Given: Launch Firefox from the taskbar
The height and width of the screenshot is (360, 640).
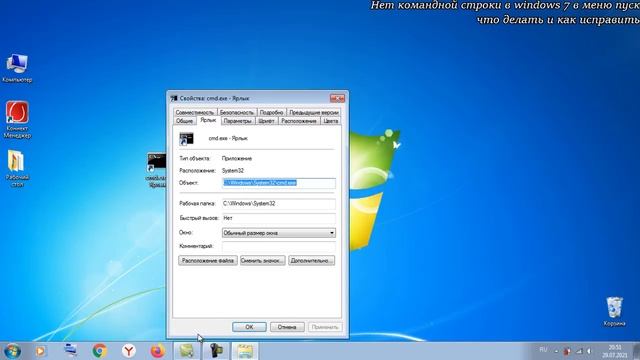Looking at the screenshot, I should (158, 351).
